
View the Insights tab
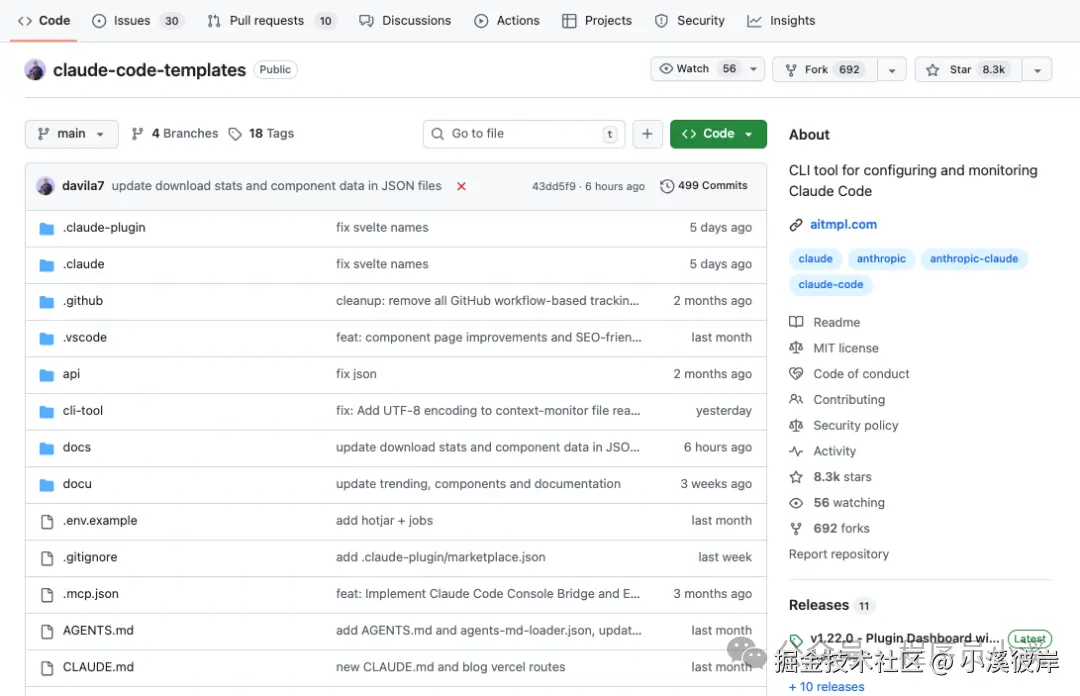click(781, 21)
